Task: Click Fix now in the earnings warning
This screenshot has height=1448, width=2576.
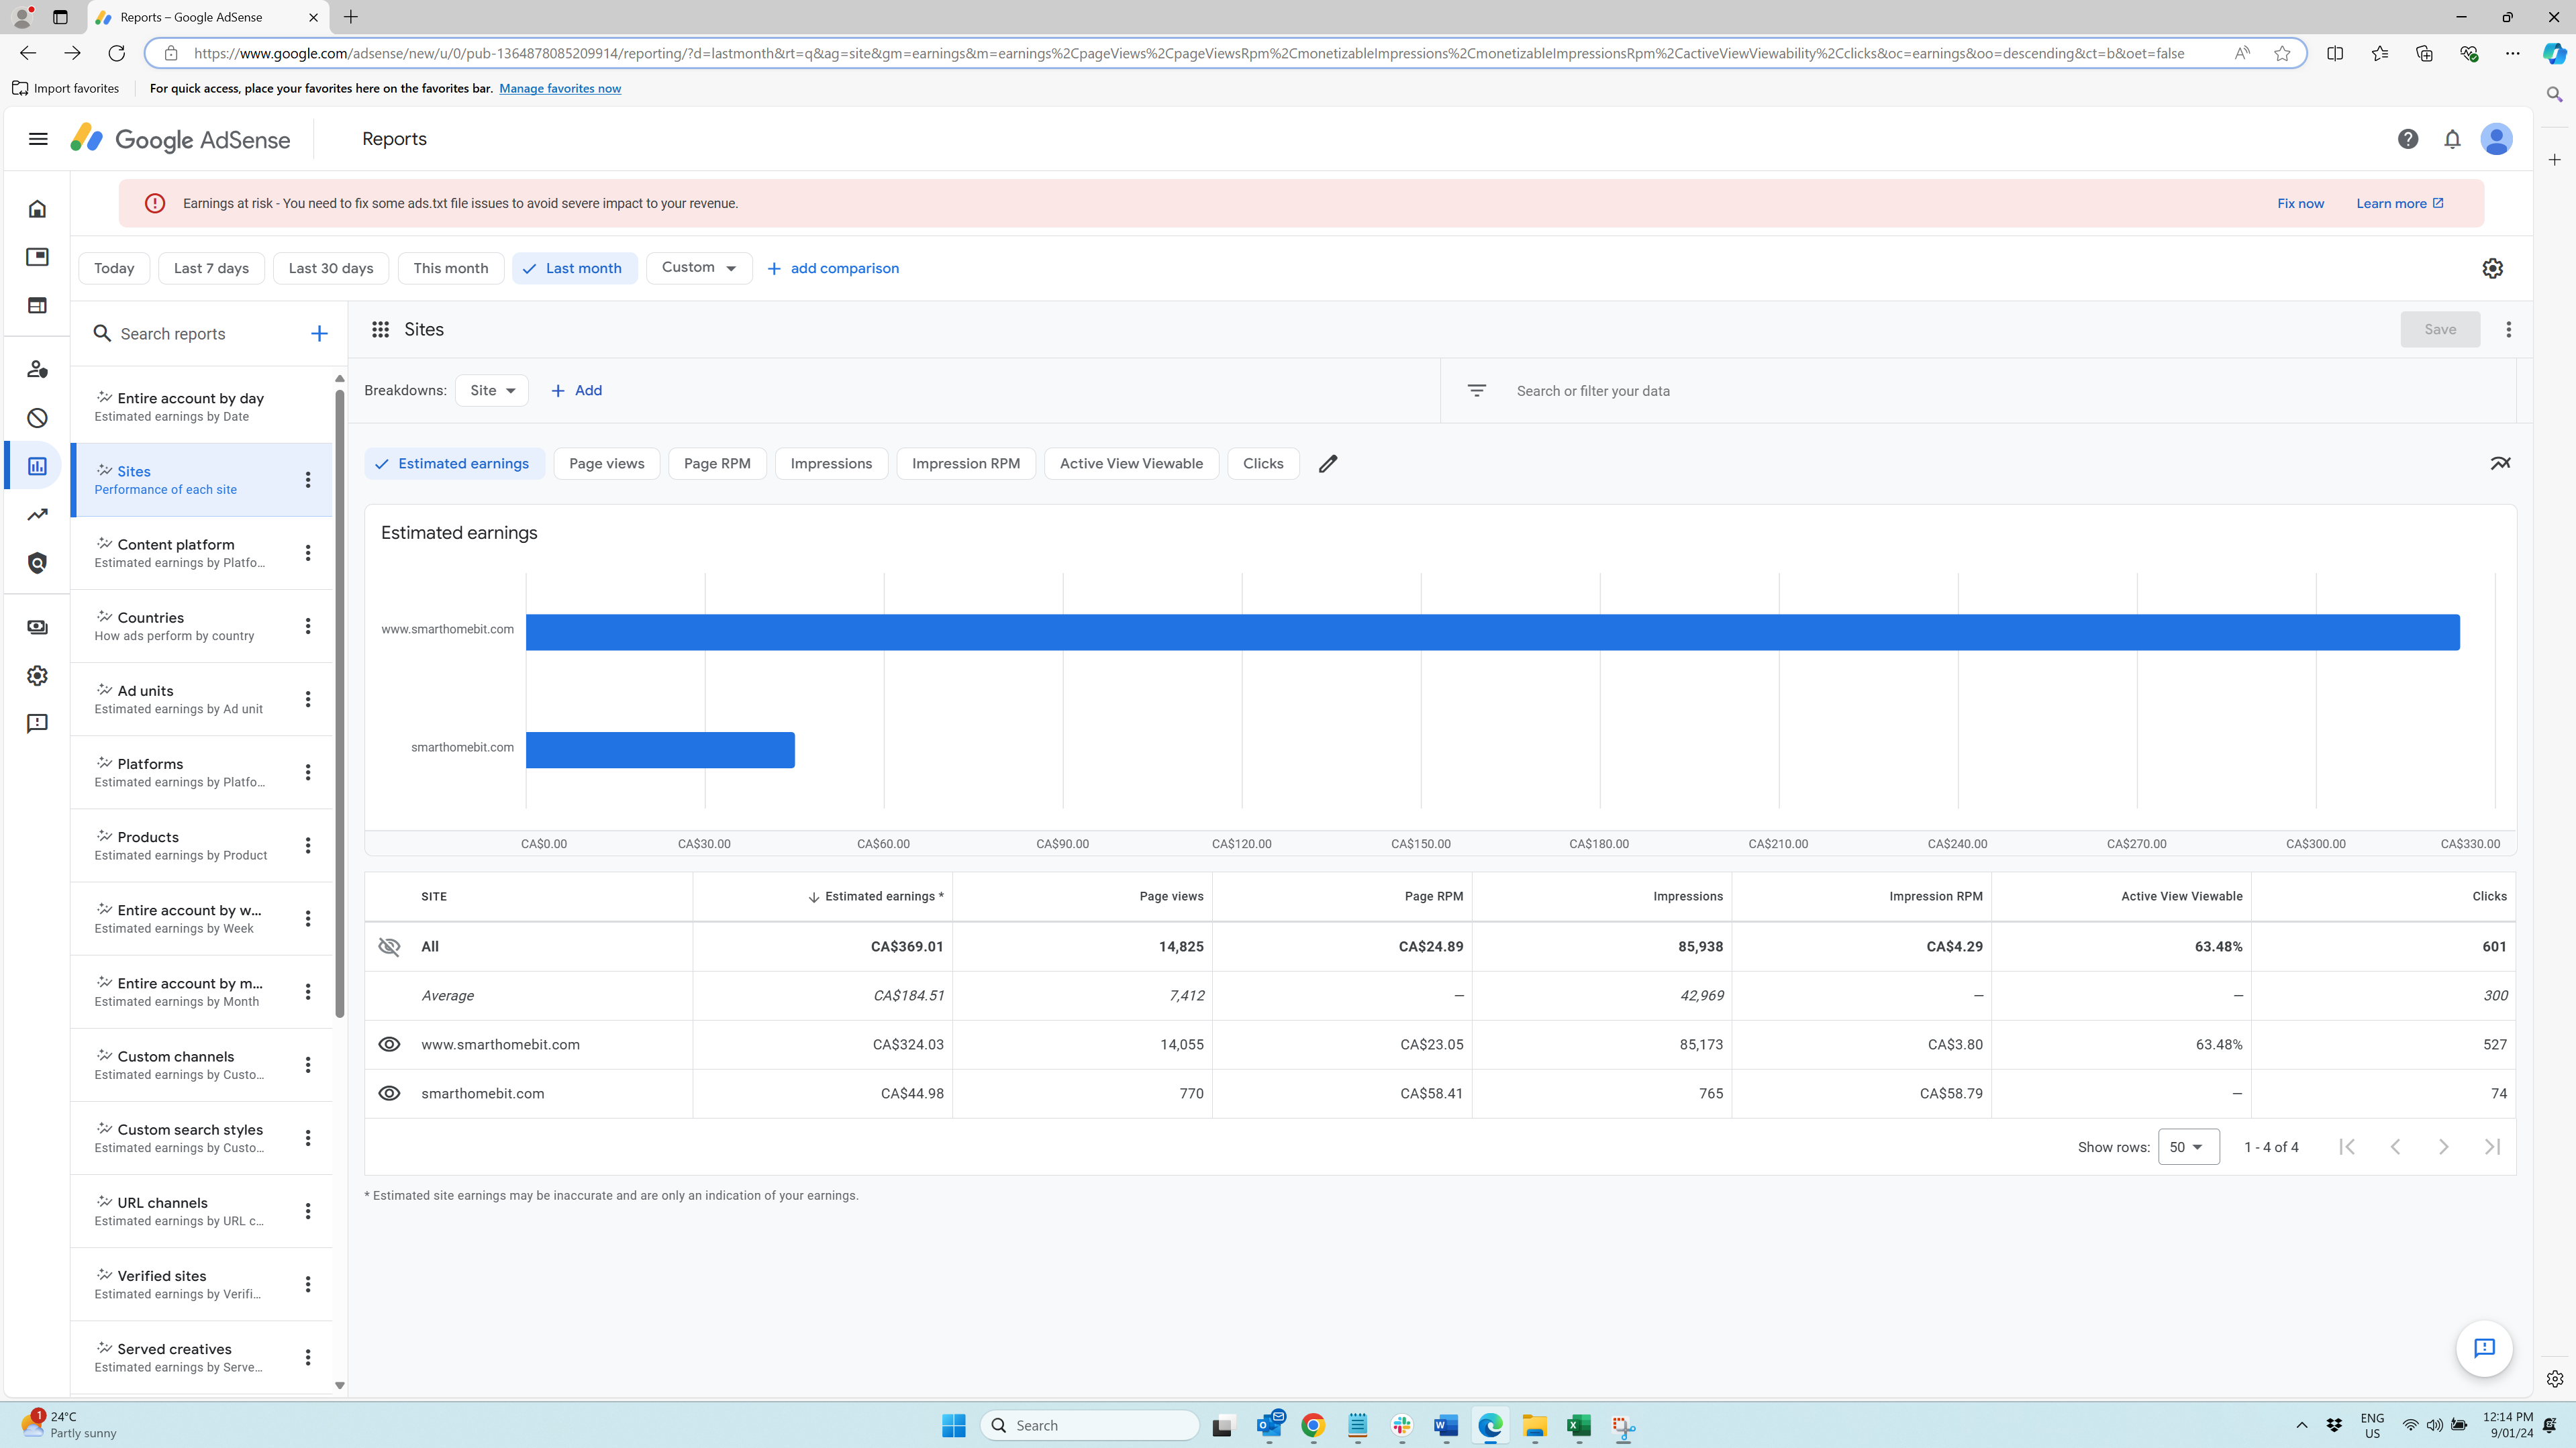Action: (2300, 204)
